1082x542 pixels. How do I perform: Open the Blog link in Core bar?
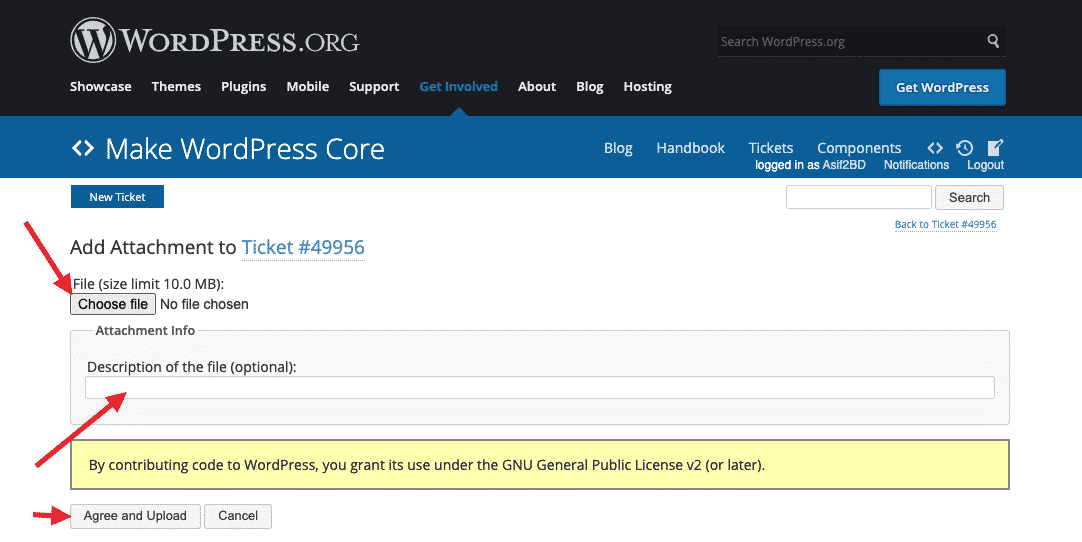pos(618,148)
